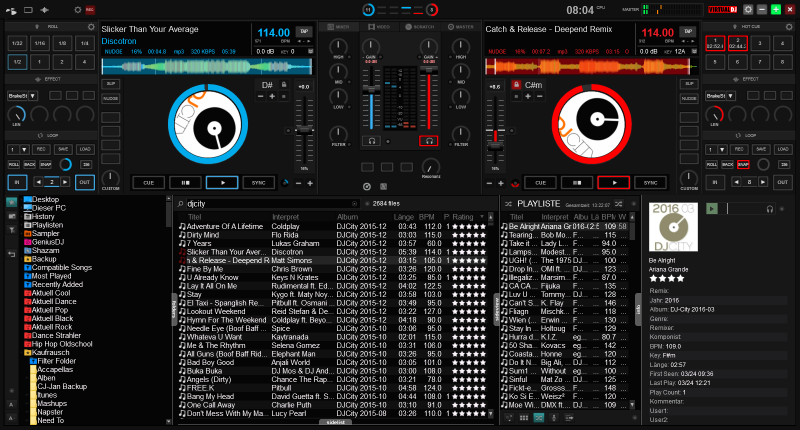
Task: Double left deck loop length arrow
Action: 65,182
